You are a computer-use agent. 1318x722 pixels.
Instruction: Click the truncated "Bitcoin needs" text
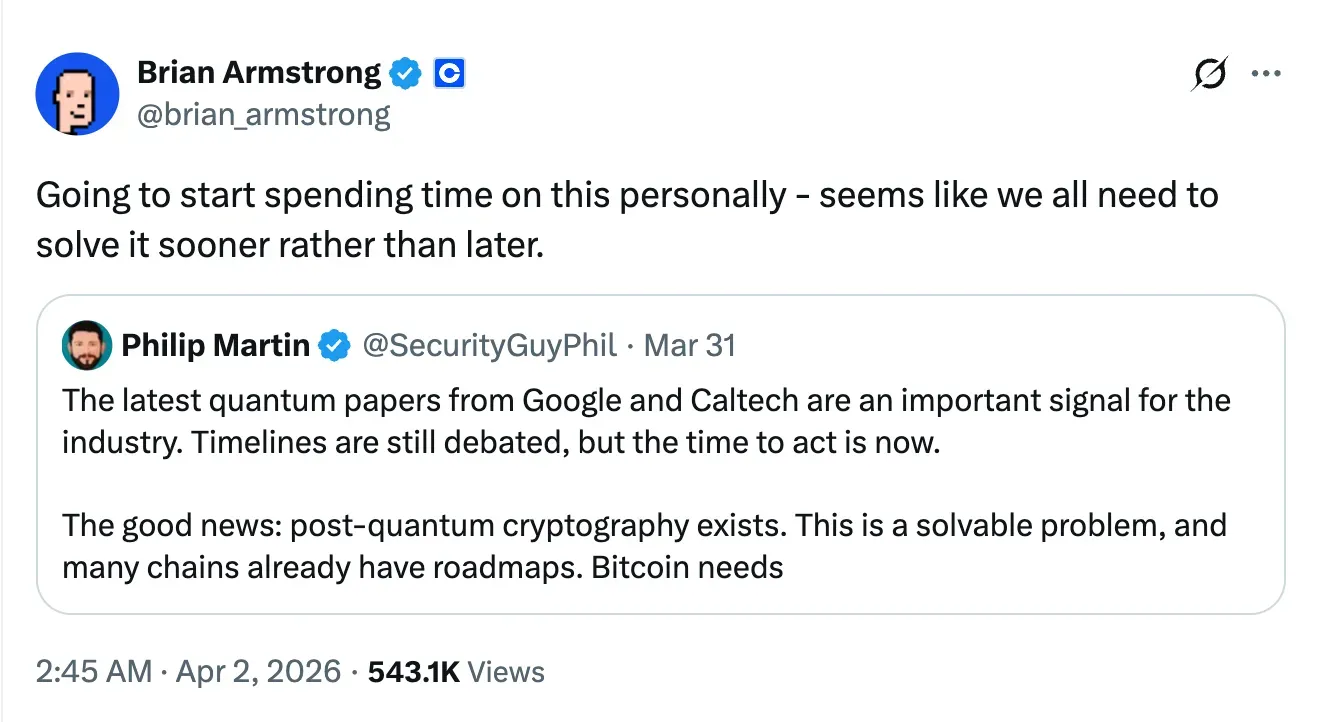686,567
